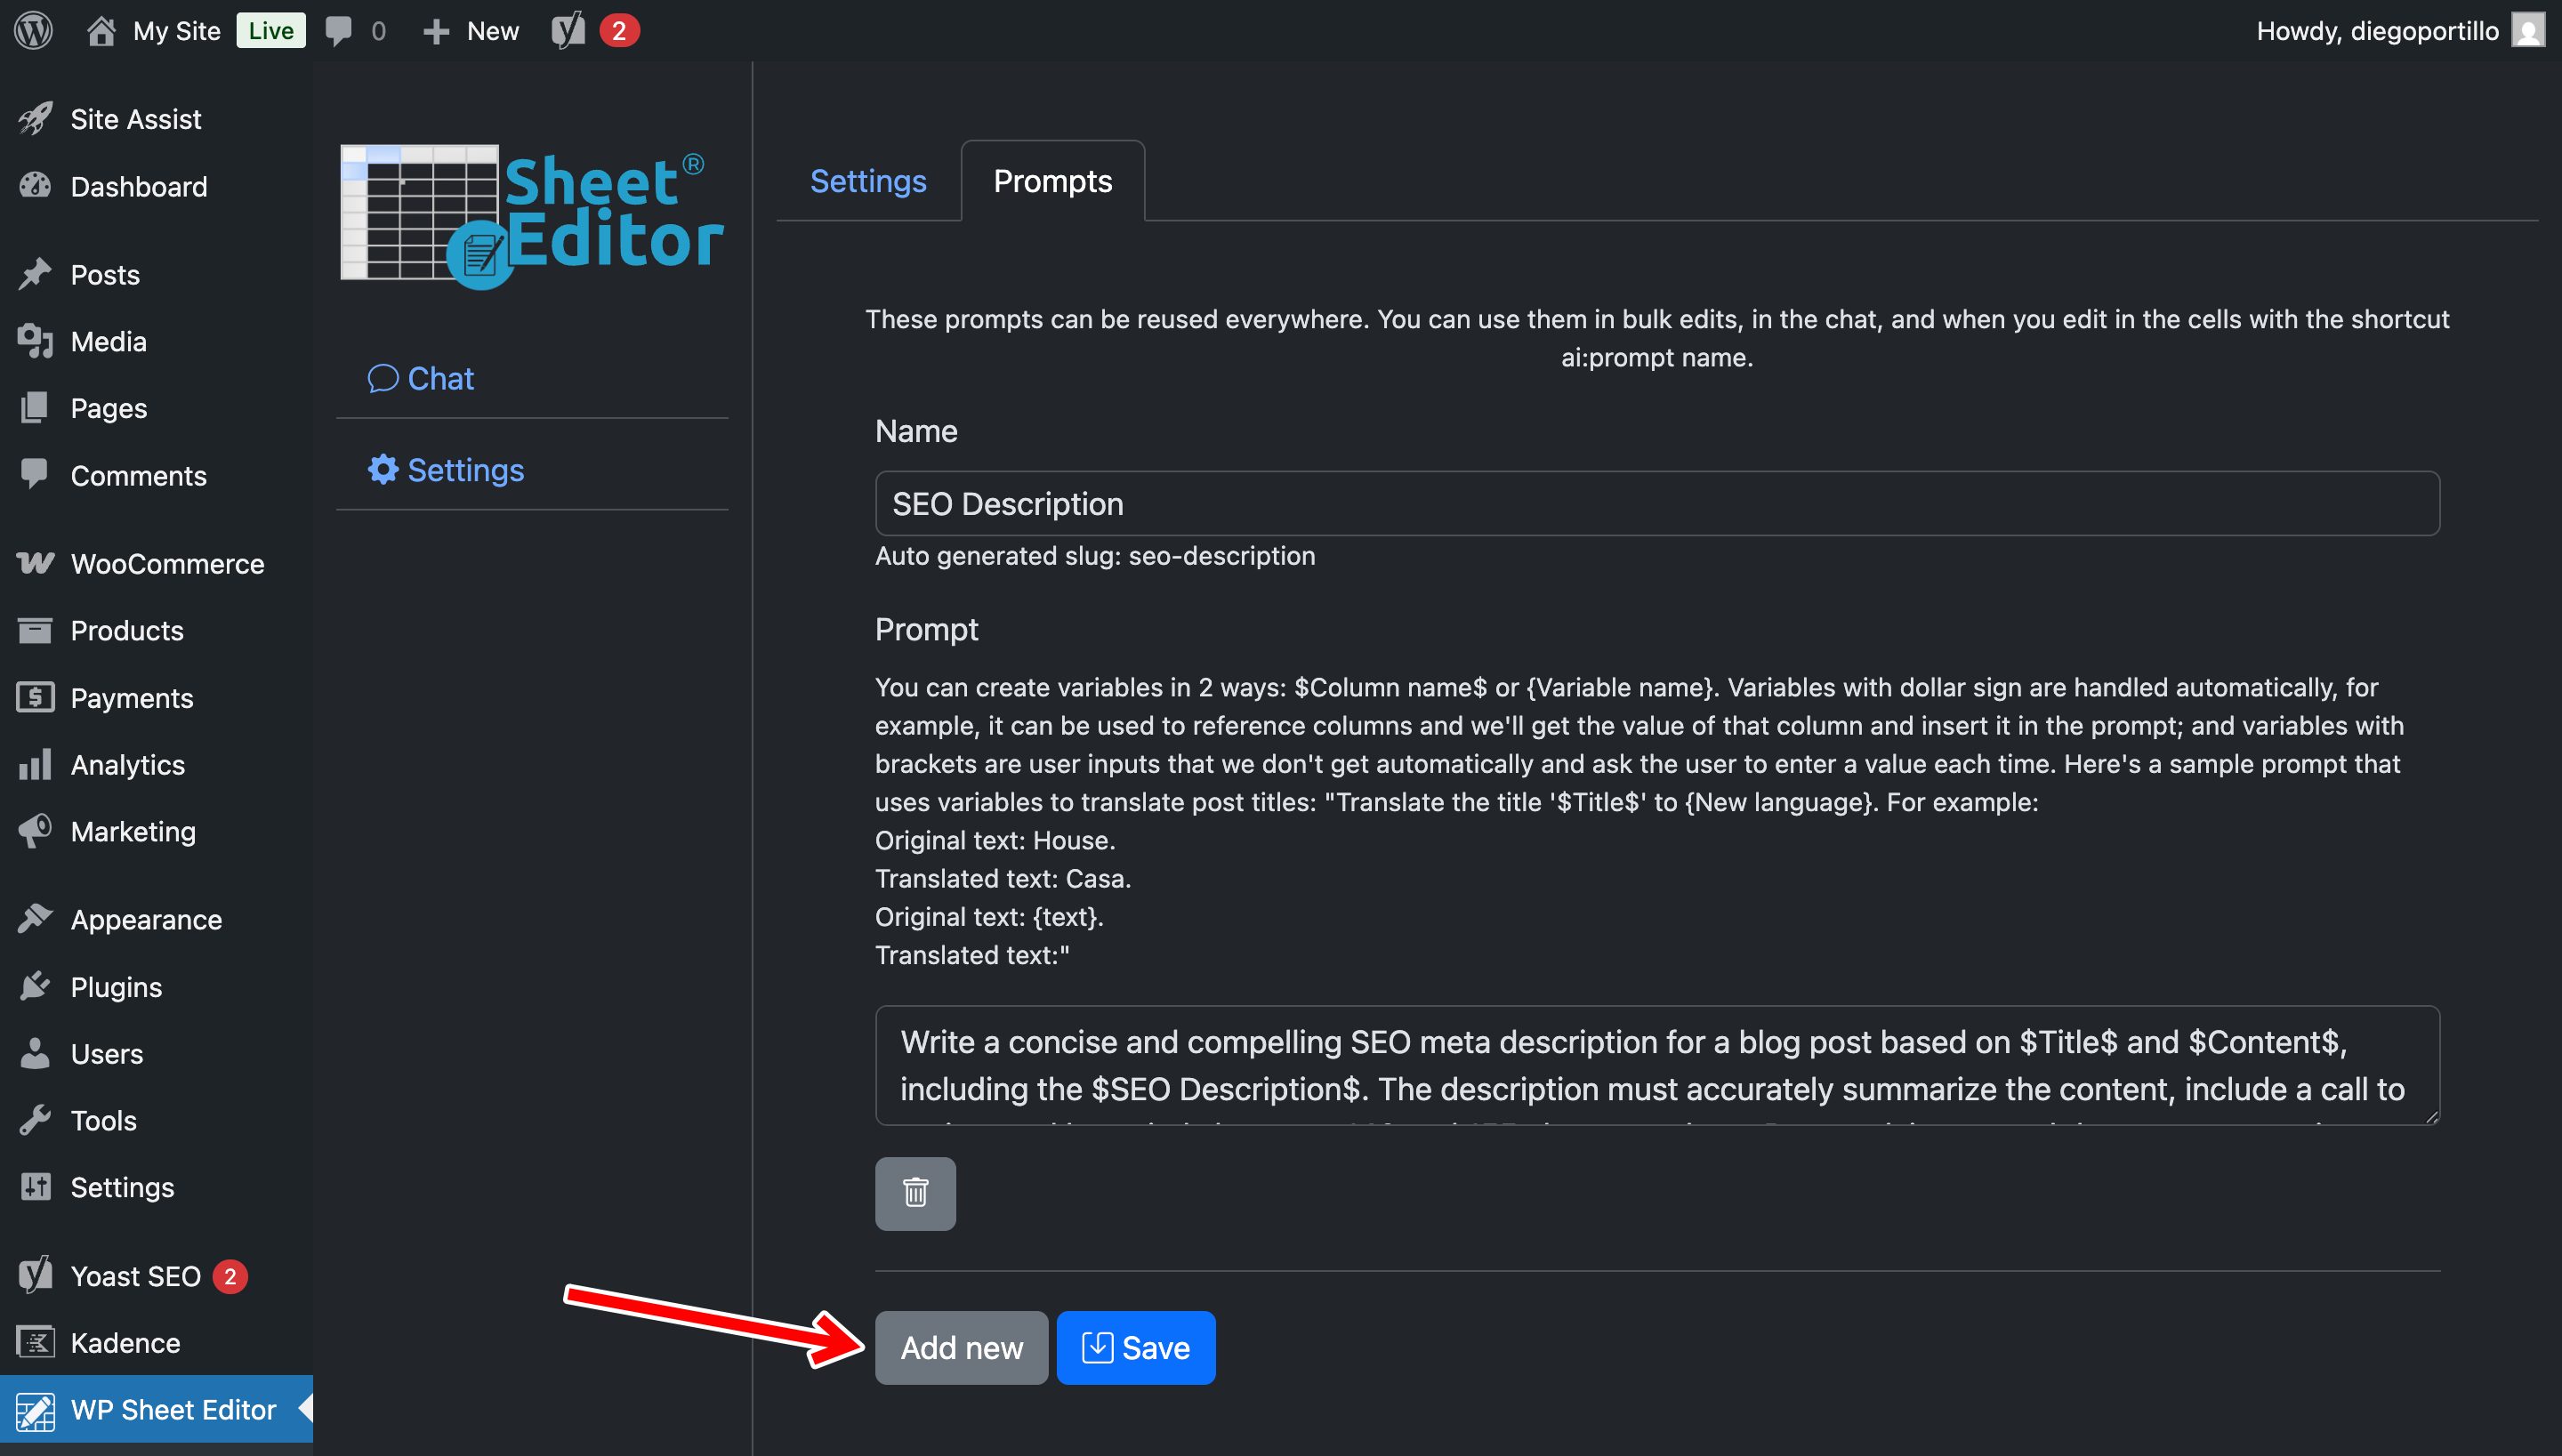Image resolution: width=2562 pixels, height=1456 pixels.
Task: Open the Chat section in Sheet Editor
Action: pyautogui.click(x=420, y=378)
